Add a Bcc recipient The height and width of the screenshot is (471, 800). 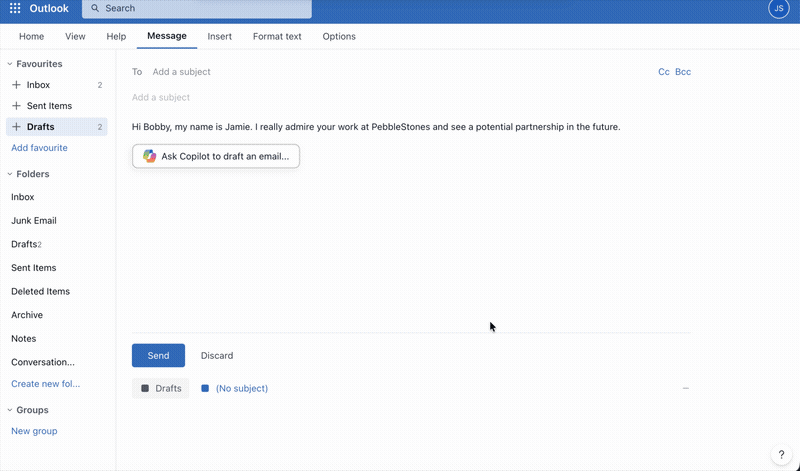(683, 72)
